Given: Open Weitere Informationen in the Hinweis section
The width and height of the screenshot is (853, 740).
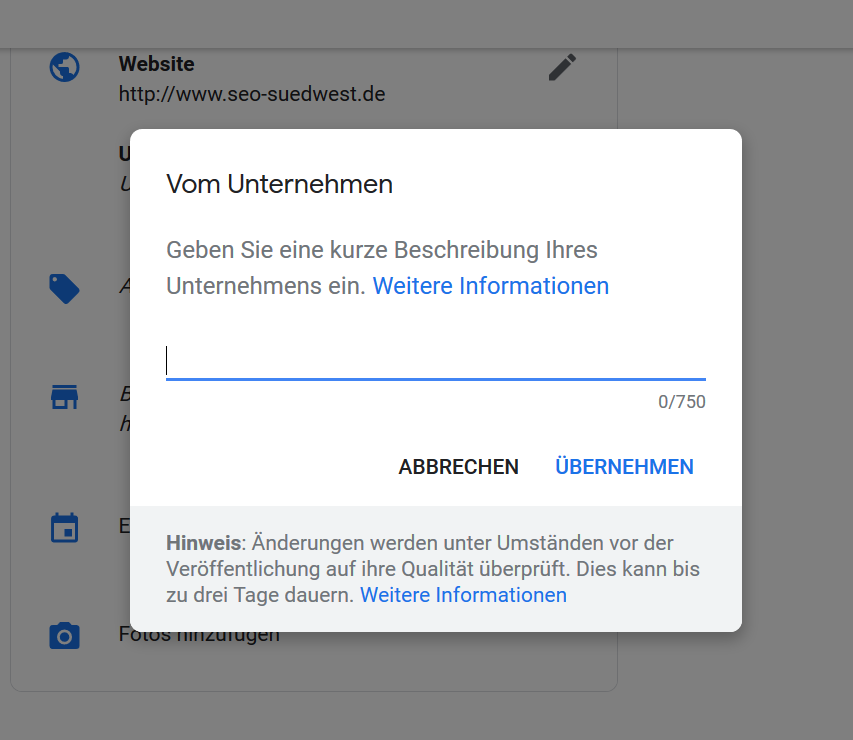Looking at the screenshot, I should pos(463,595).
